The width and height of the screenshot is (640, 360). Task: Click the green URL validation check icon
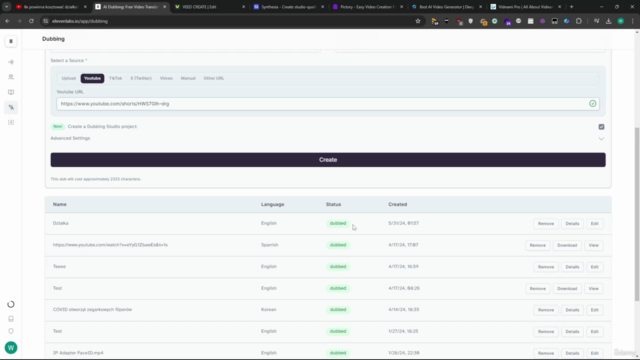click(593, 104)
